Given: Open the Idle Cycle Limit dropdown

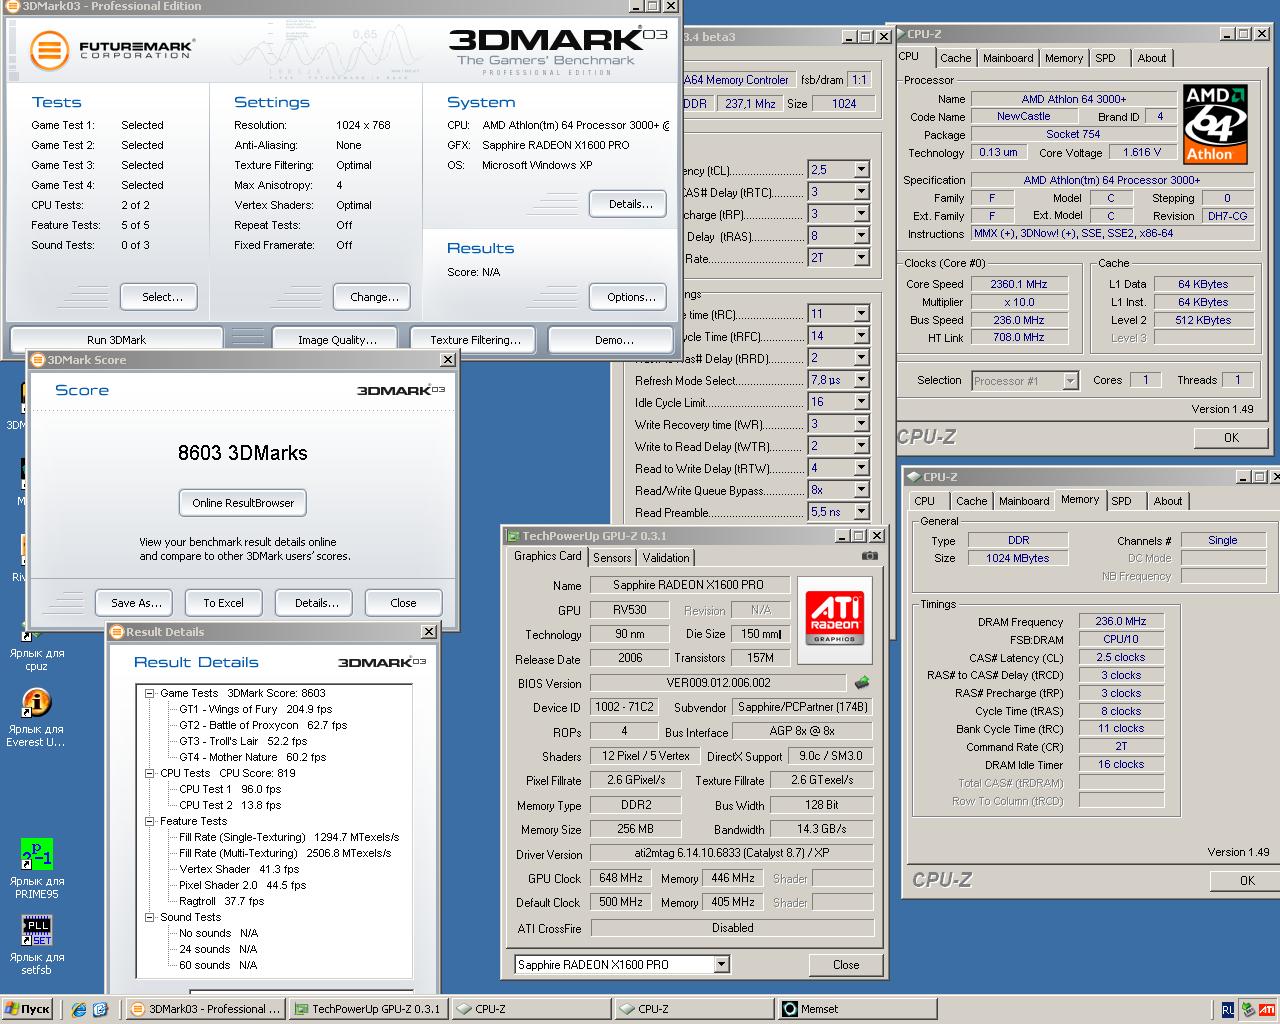Looking at the screenshot, I should (x=860, y=402).
